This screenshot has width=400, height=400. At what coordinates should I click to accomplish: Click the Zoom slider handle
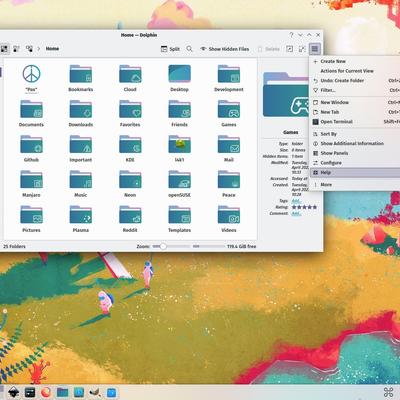pos(163,246)
